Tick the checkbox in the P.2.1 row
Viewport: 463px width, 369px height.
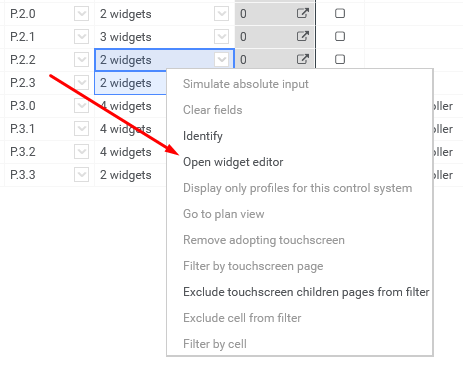click(x=340, y=36)
